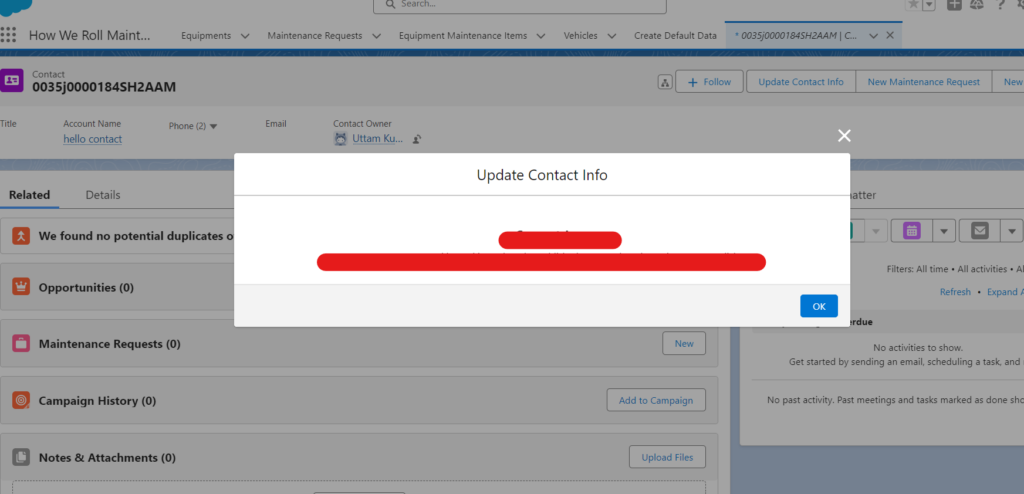
Task: Click the Add to Campaign button
Action: coord(656,401)
